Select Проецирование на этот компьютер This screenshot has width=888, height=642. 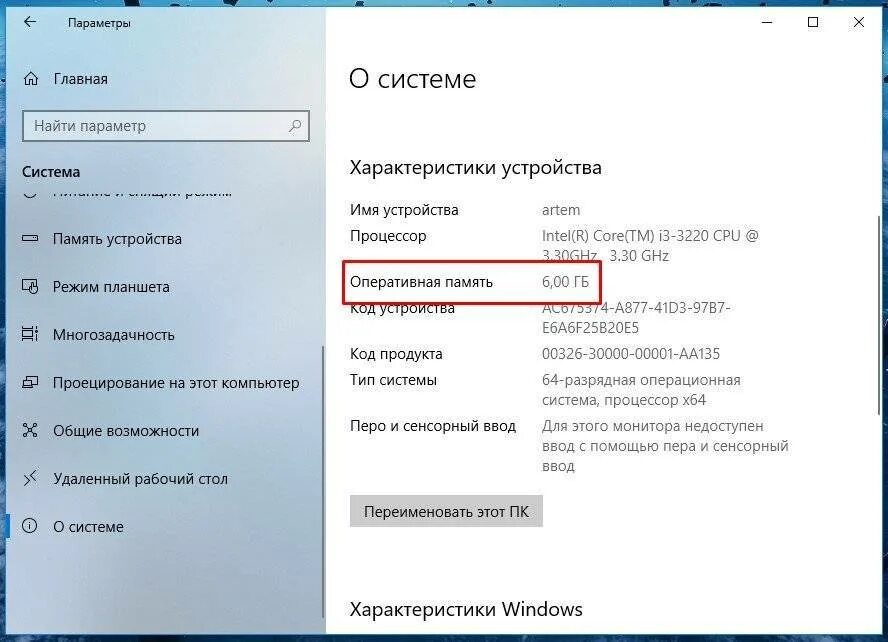tap(176, 383)
